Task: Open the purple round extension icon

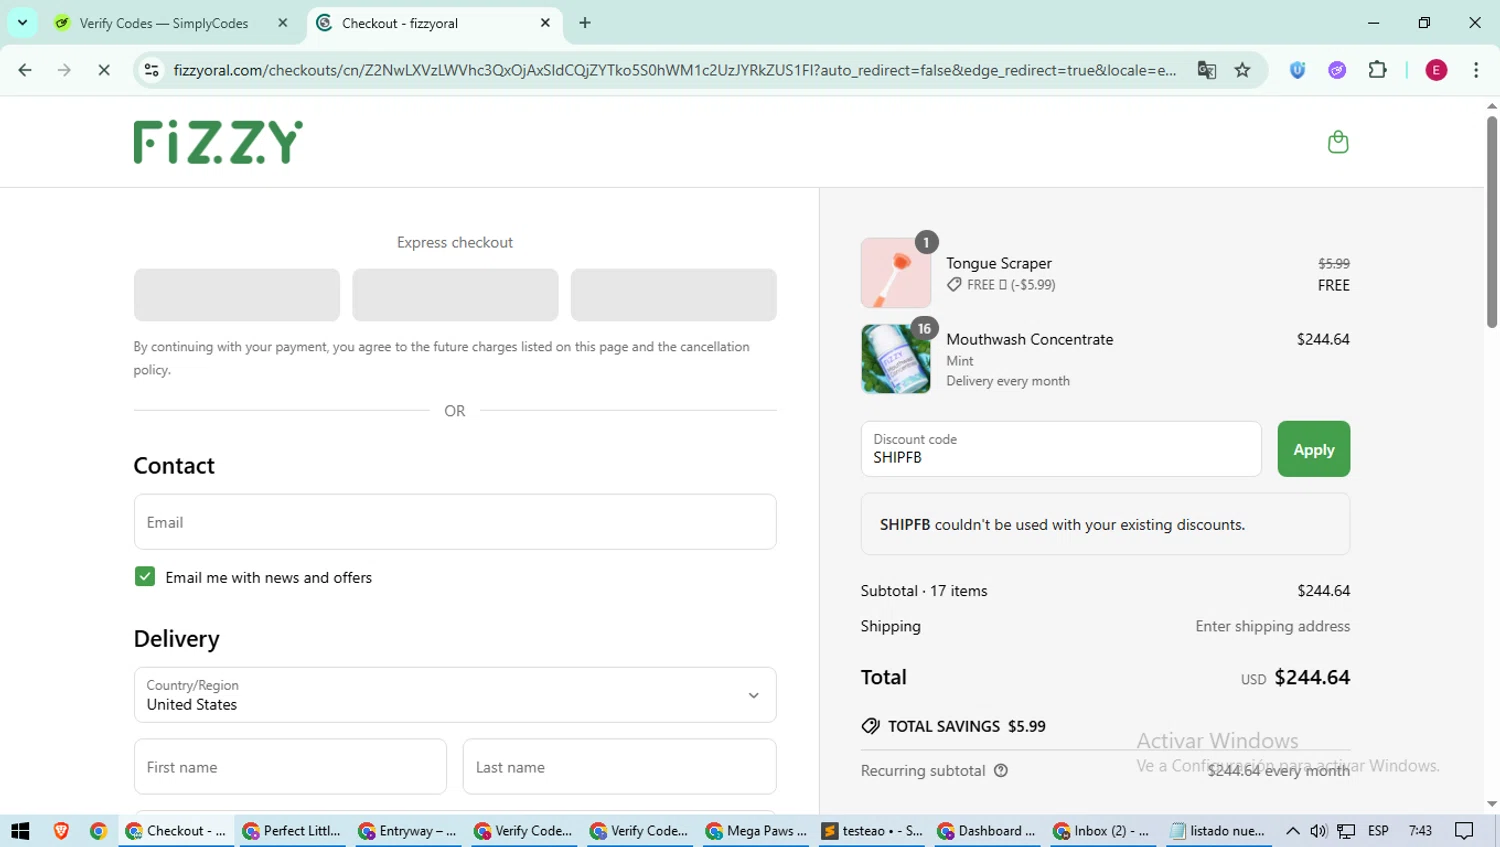Action: click(1337, 70)
